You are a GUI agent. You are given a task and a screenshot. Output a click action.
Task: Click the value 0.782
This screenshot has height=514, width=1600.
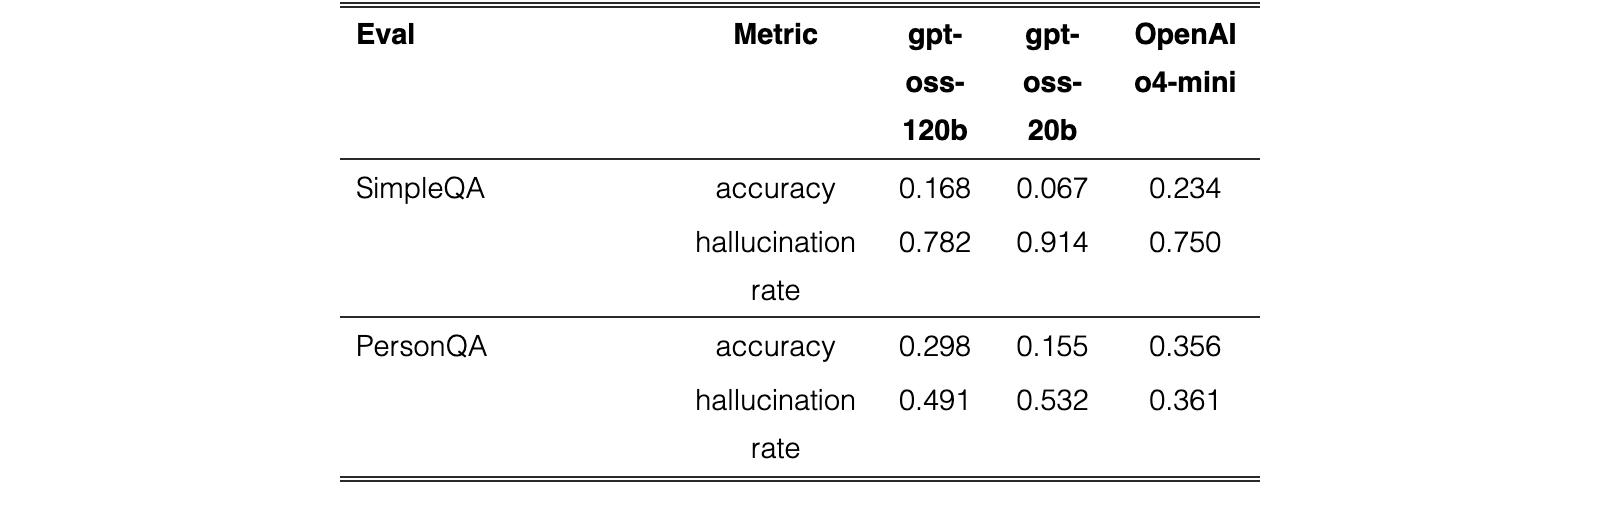pos(935,243)
